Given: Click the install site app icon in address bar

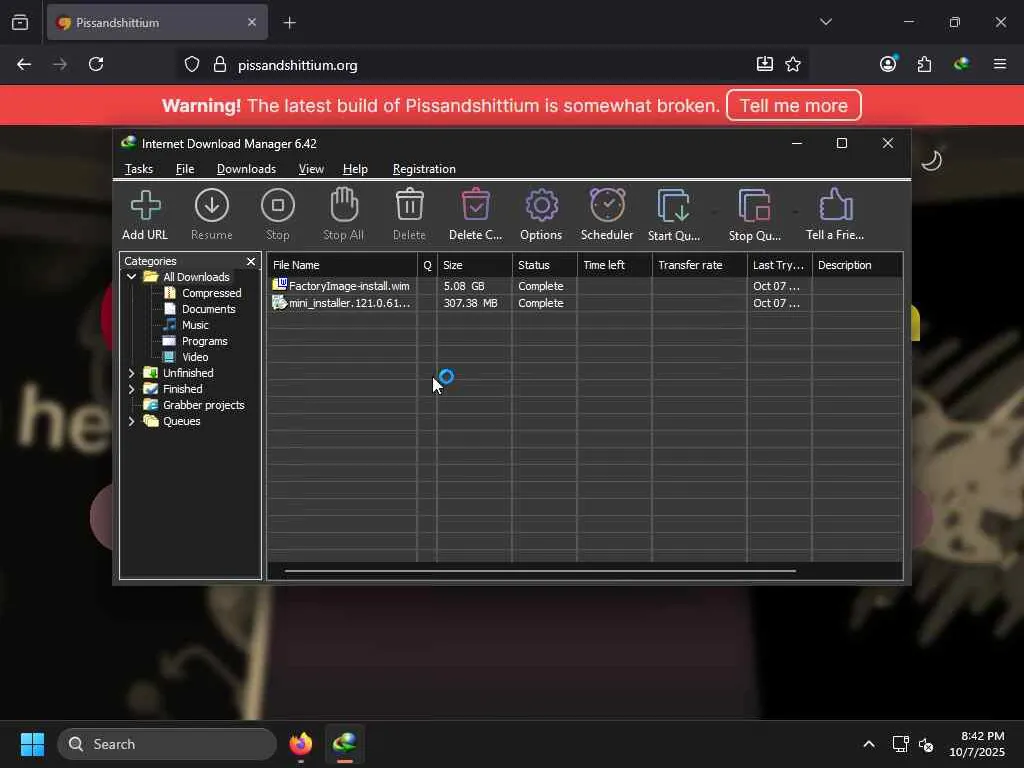Looking at the screenshot, I should [x=765, y=64].
